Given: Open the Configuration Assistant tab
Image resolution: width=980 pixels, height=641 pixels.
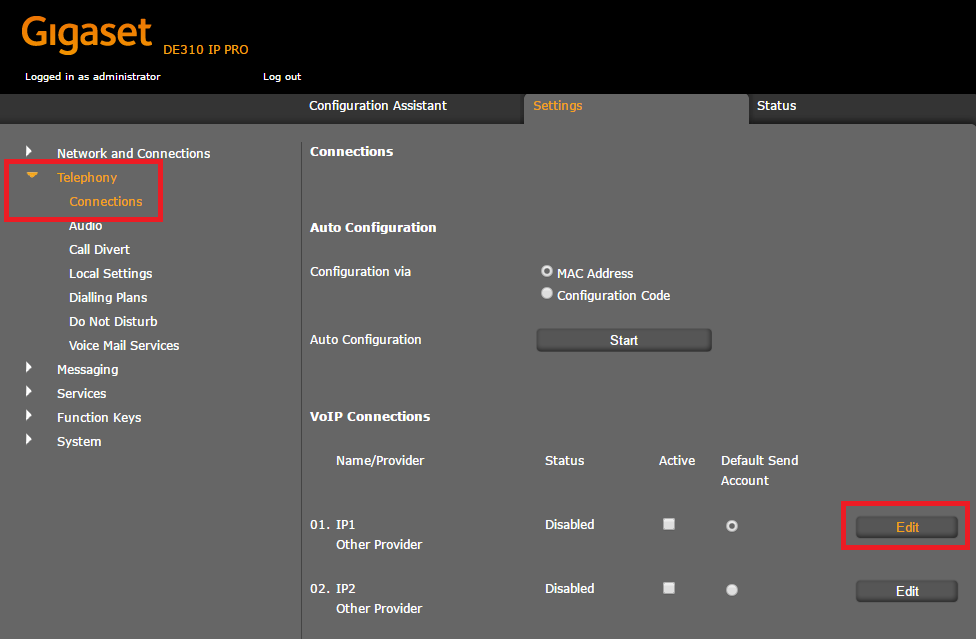Looking at the screenshot, I should click(378, 105).
